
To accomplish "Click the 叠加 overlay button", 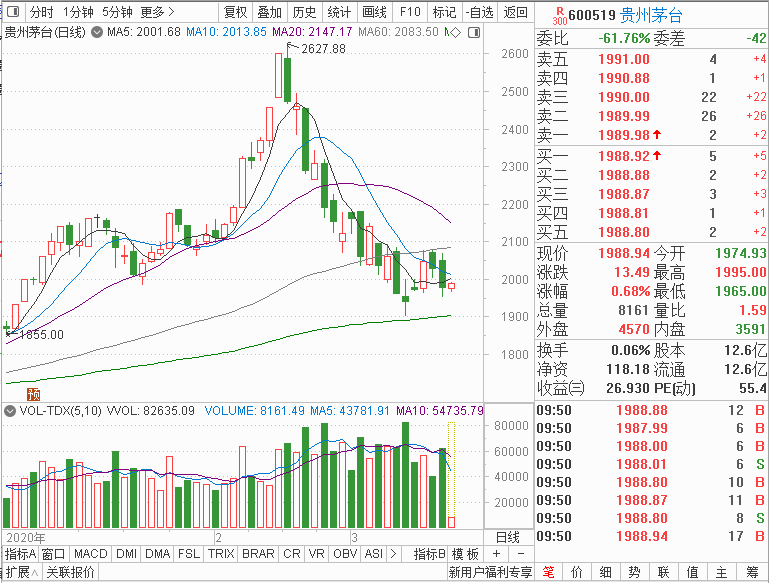I will tap(270, 12).
